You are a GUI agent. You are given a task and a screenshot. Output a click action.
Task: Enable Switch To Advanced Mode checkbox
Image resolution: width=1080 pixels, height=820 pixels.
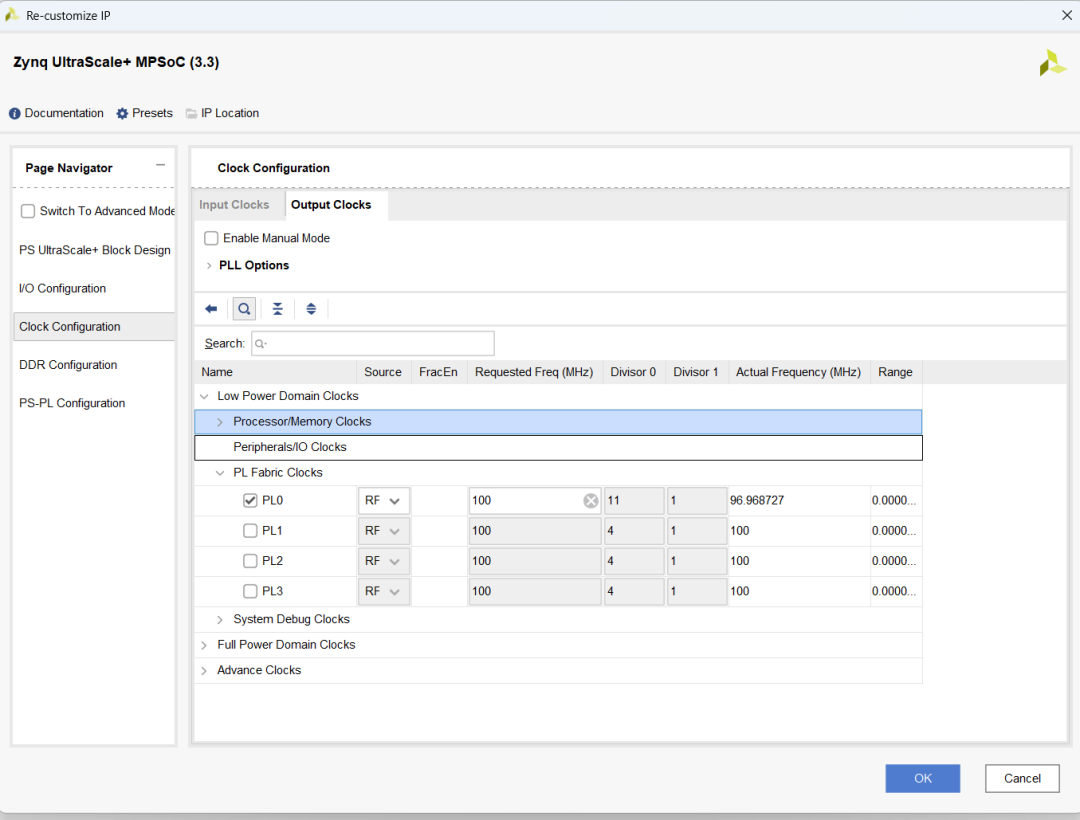click(28, 211)
